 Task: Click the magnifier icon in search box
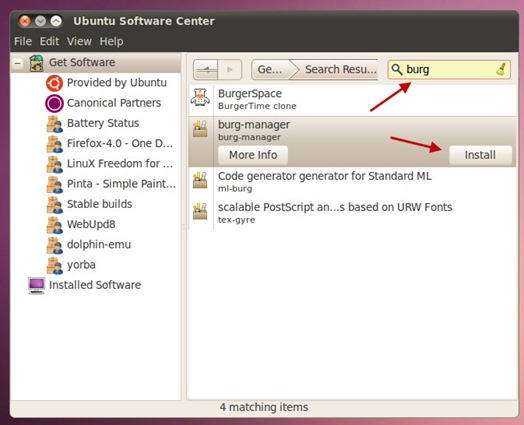point(397,69)
